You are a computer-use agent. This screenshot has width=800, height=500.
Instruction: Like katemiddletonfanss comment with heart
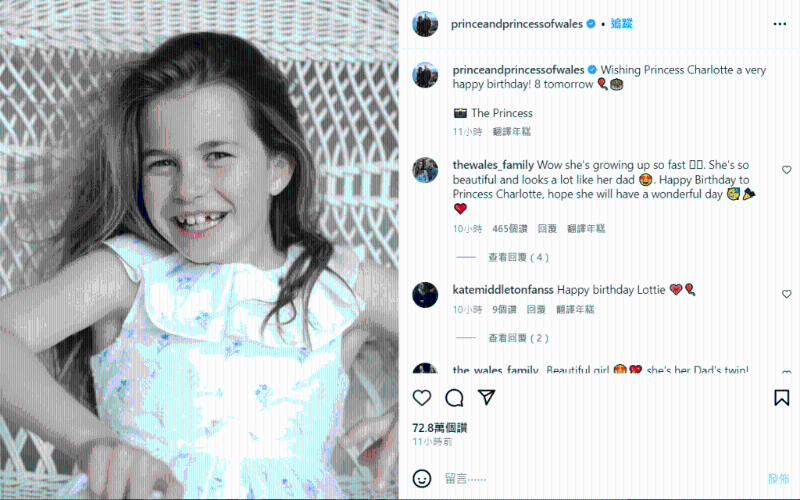tap(786, 294)
